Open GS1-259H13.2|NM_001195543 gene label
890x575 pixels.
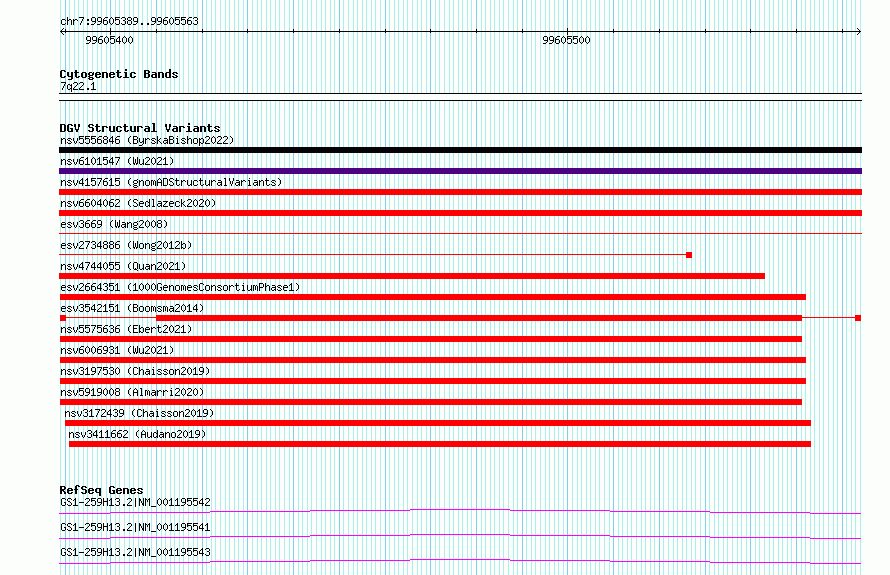tap(135, 552)
